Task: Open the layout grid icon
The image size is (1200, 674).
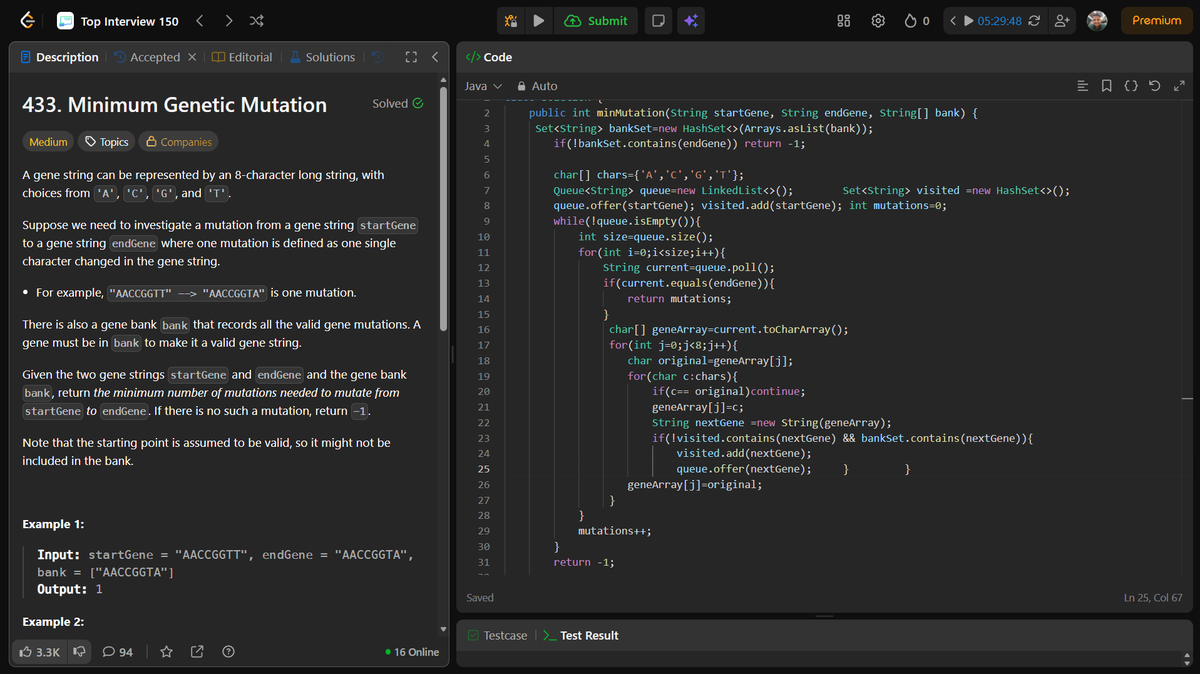Action: tap(843, 20)
